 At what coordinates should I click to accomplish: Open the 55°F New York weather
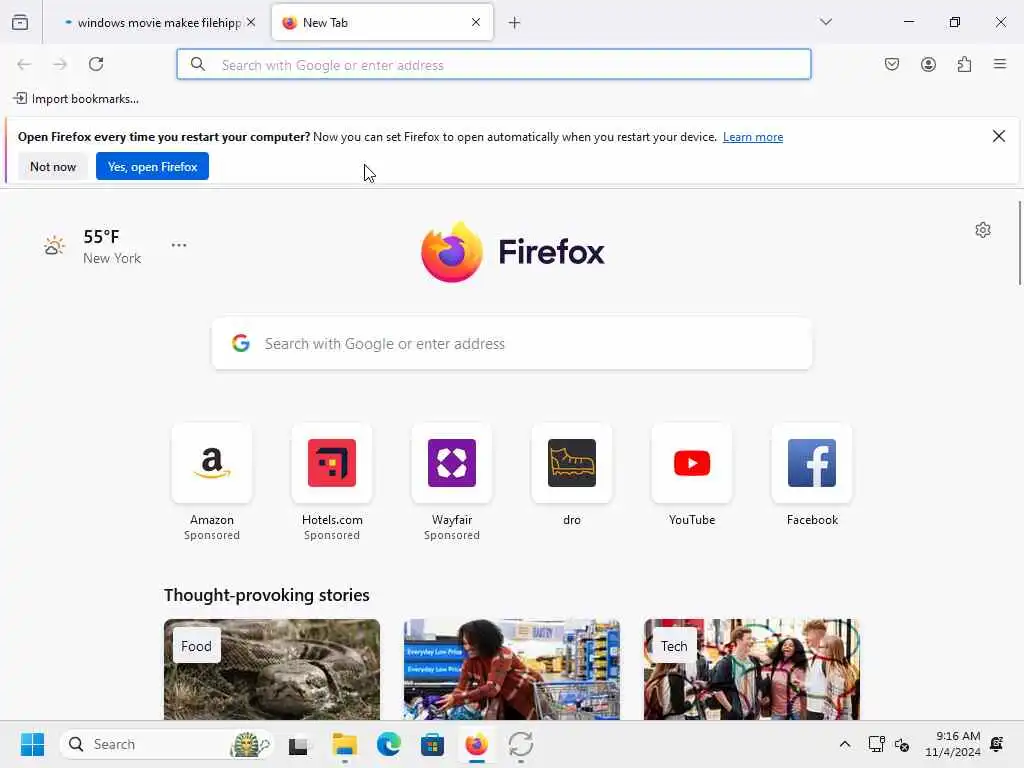point(112,246)
